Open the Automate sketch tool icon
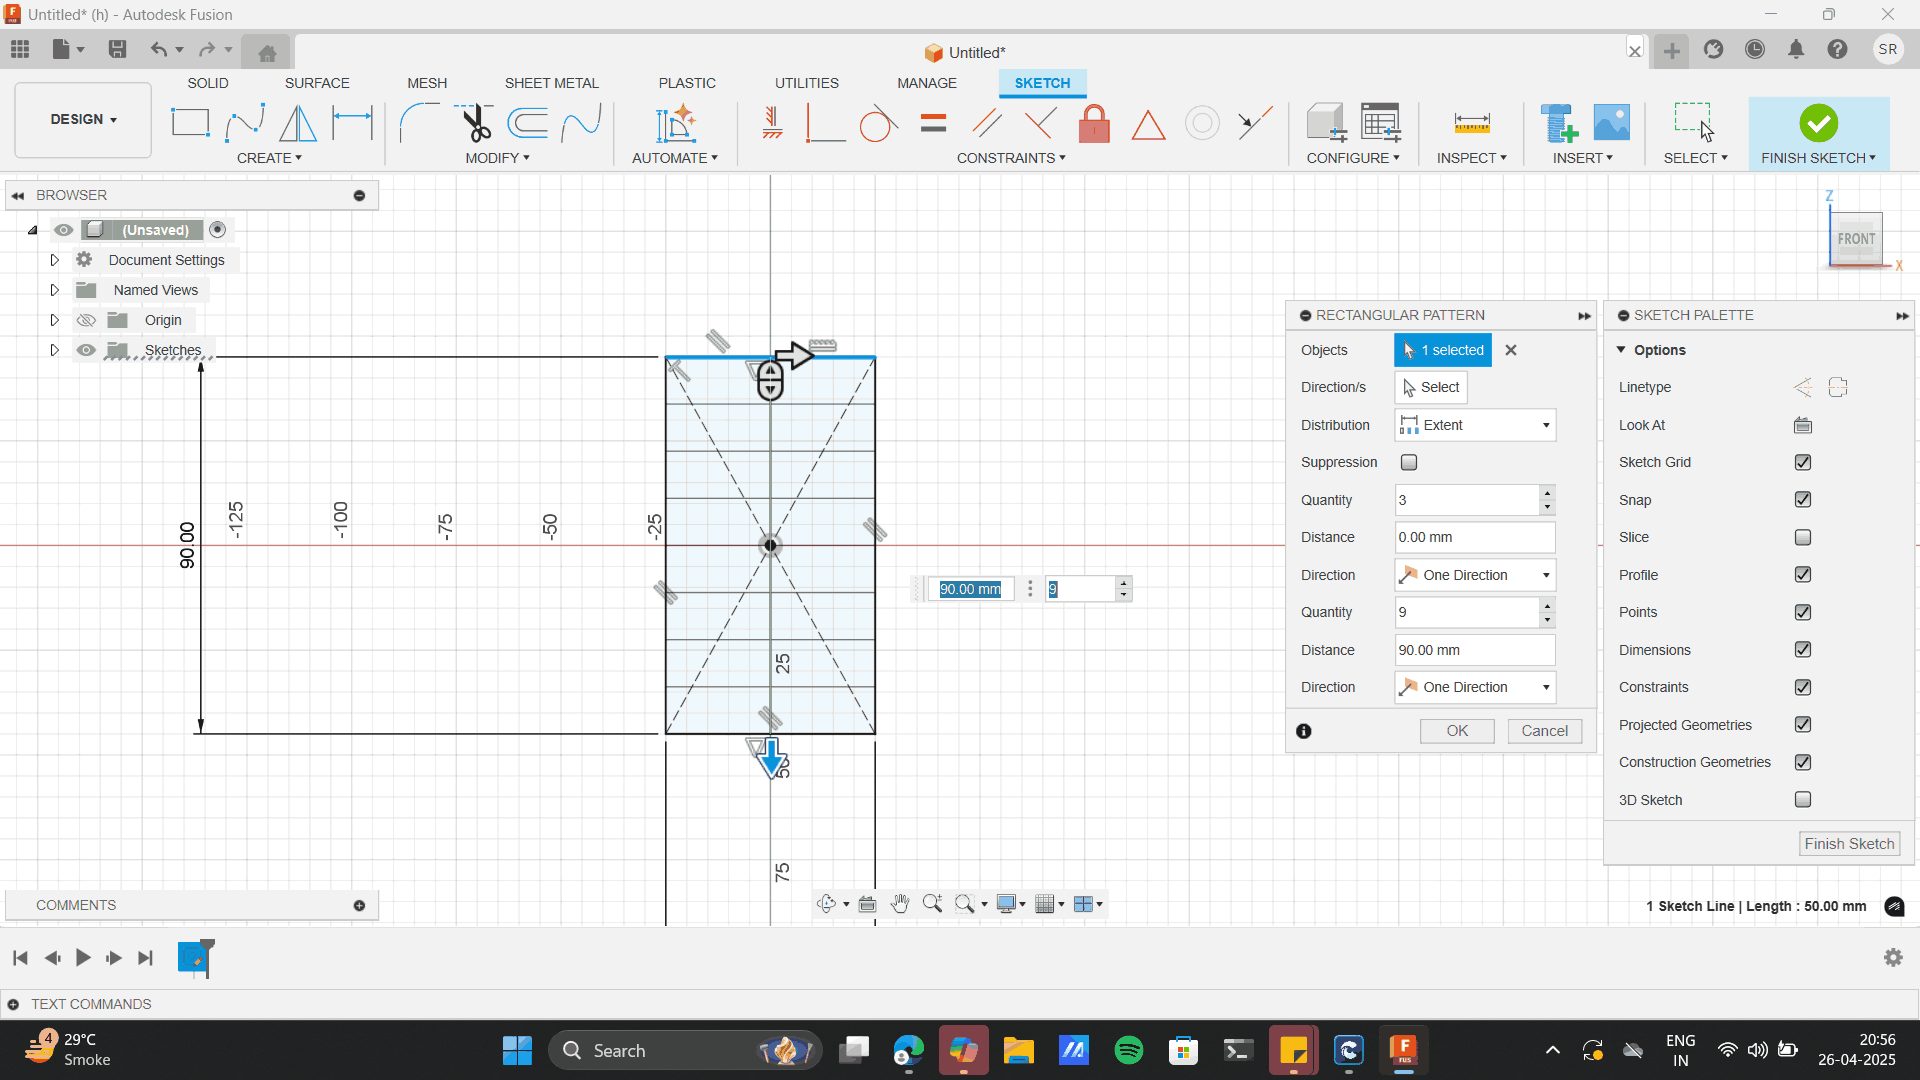 pos(675,123)
